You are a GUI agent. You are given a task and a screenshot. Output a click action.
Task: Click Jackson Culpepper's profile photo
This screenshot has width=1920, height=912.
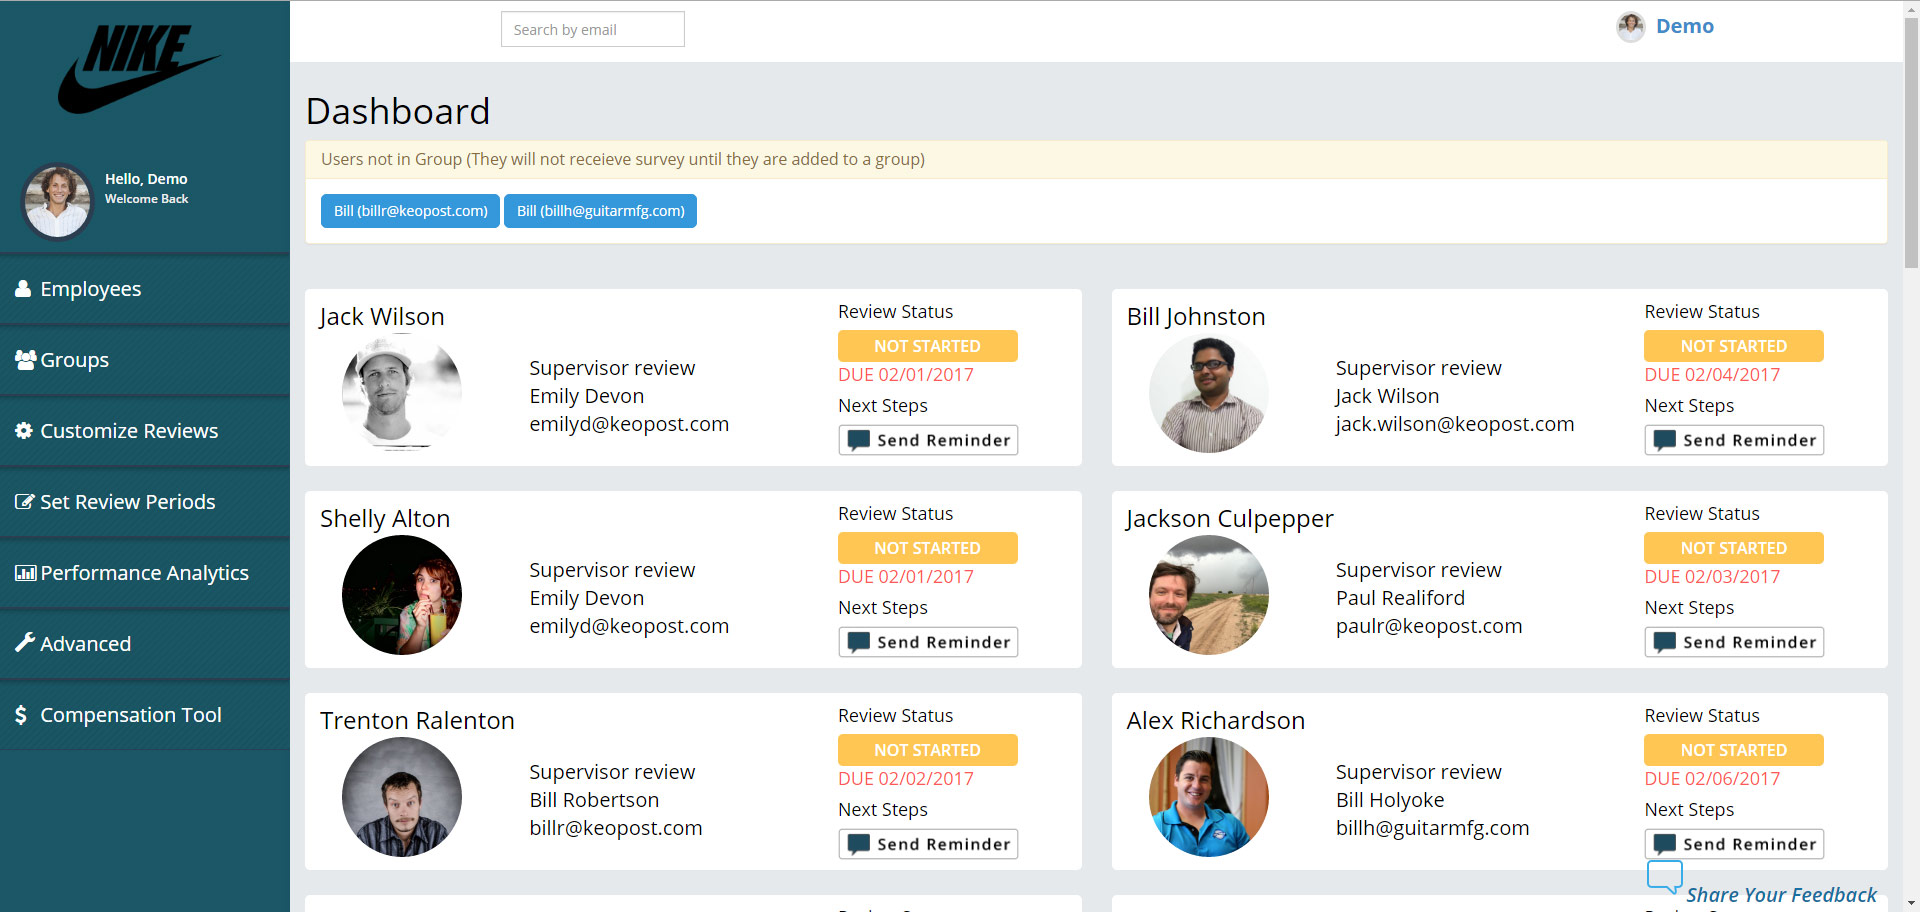[x=1208, y=595]
